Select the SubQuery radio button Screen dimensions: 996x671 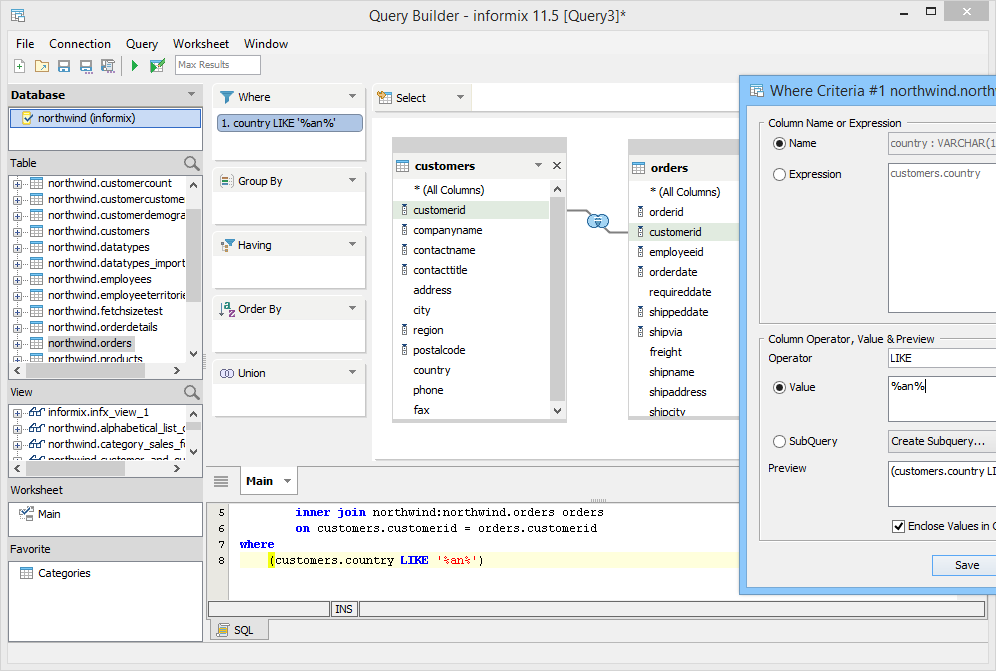coord(780,441)
